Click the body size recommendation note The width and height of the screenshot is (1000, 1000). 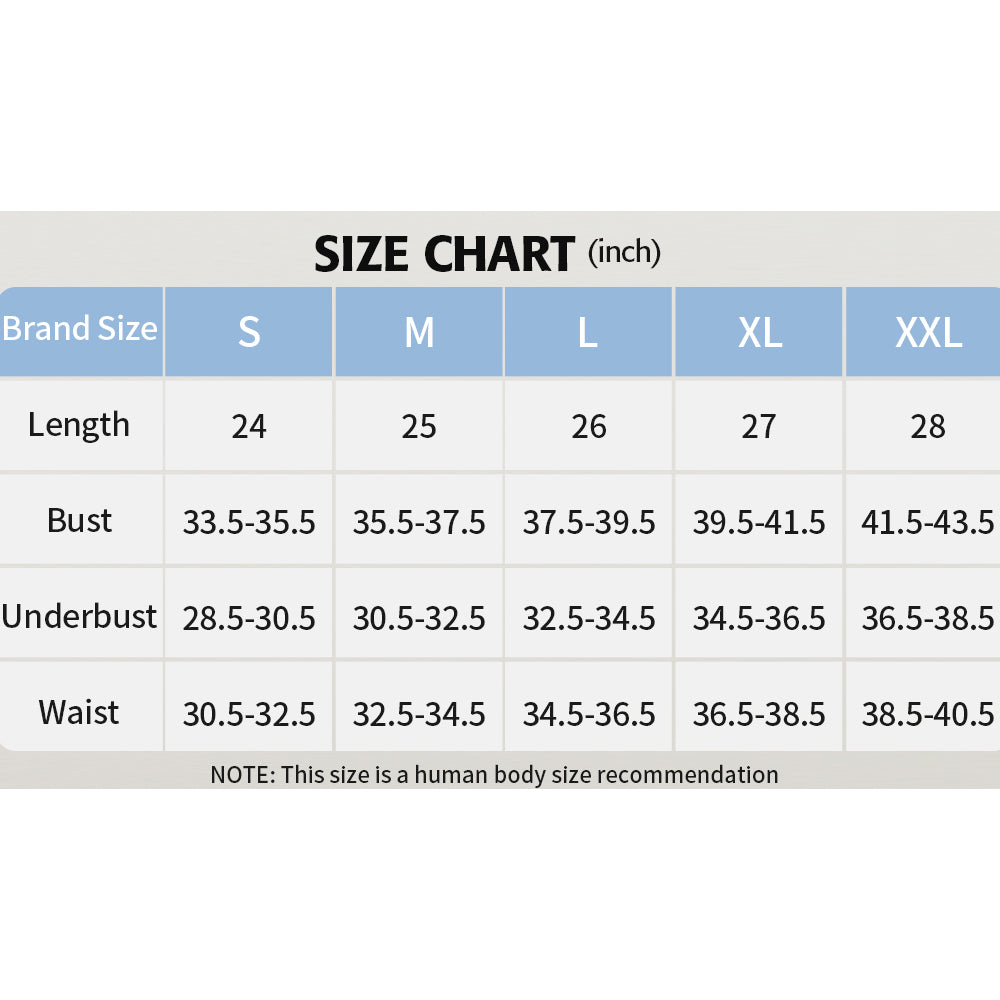[x=494, y=774]
